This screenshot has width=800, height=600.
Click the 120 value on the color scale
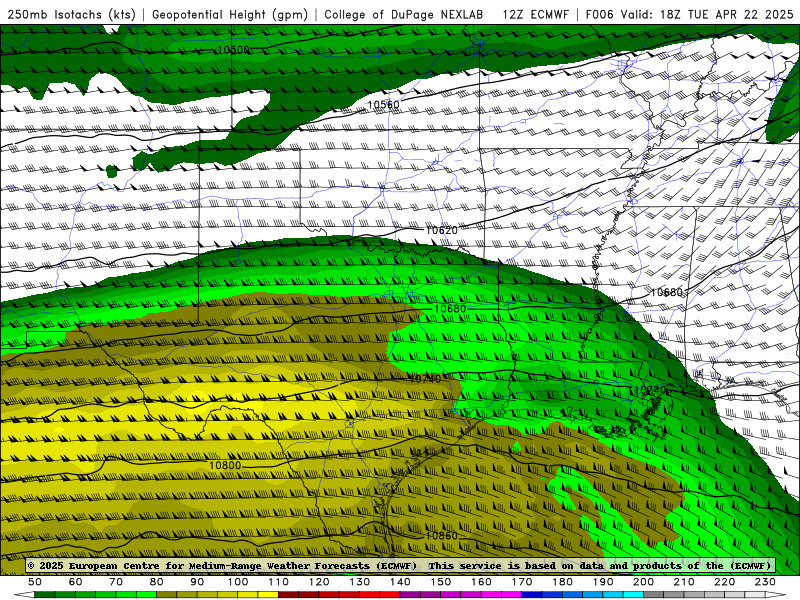(x=319, y=582)
